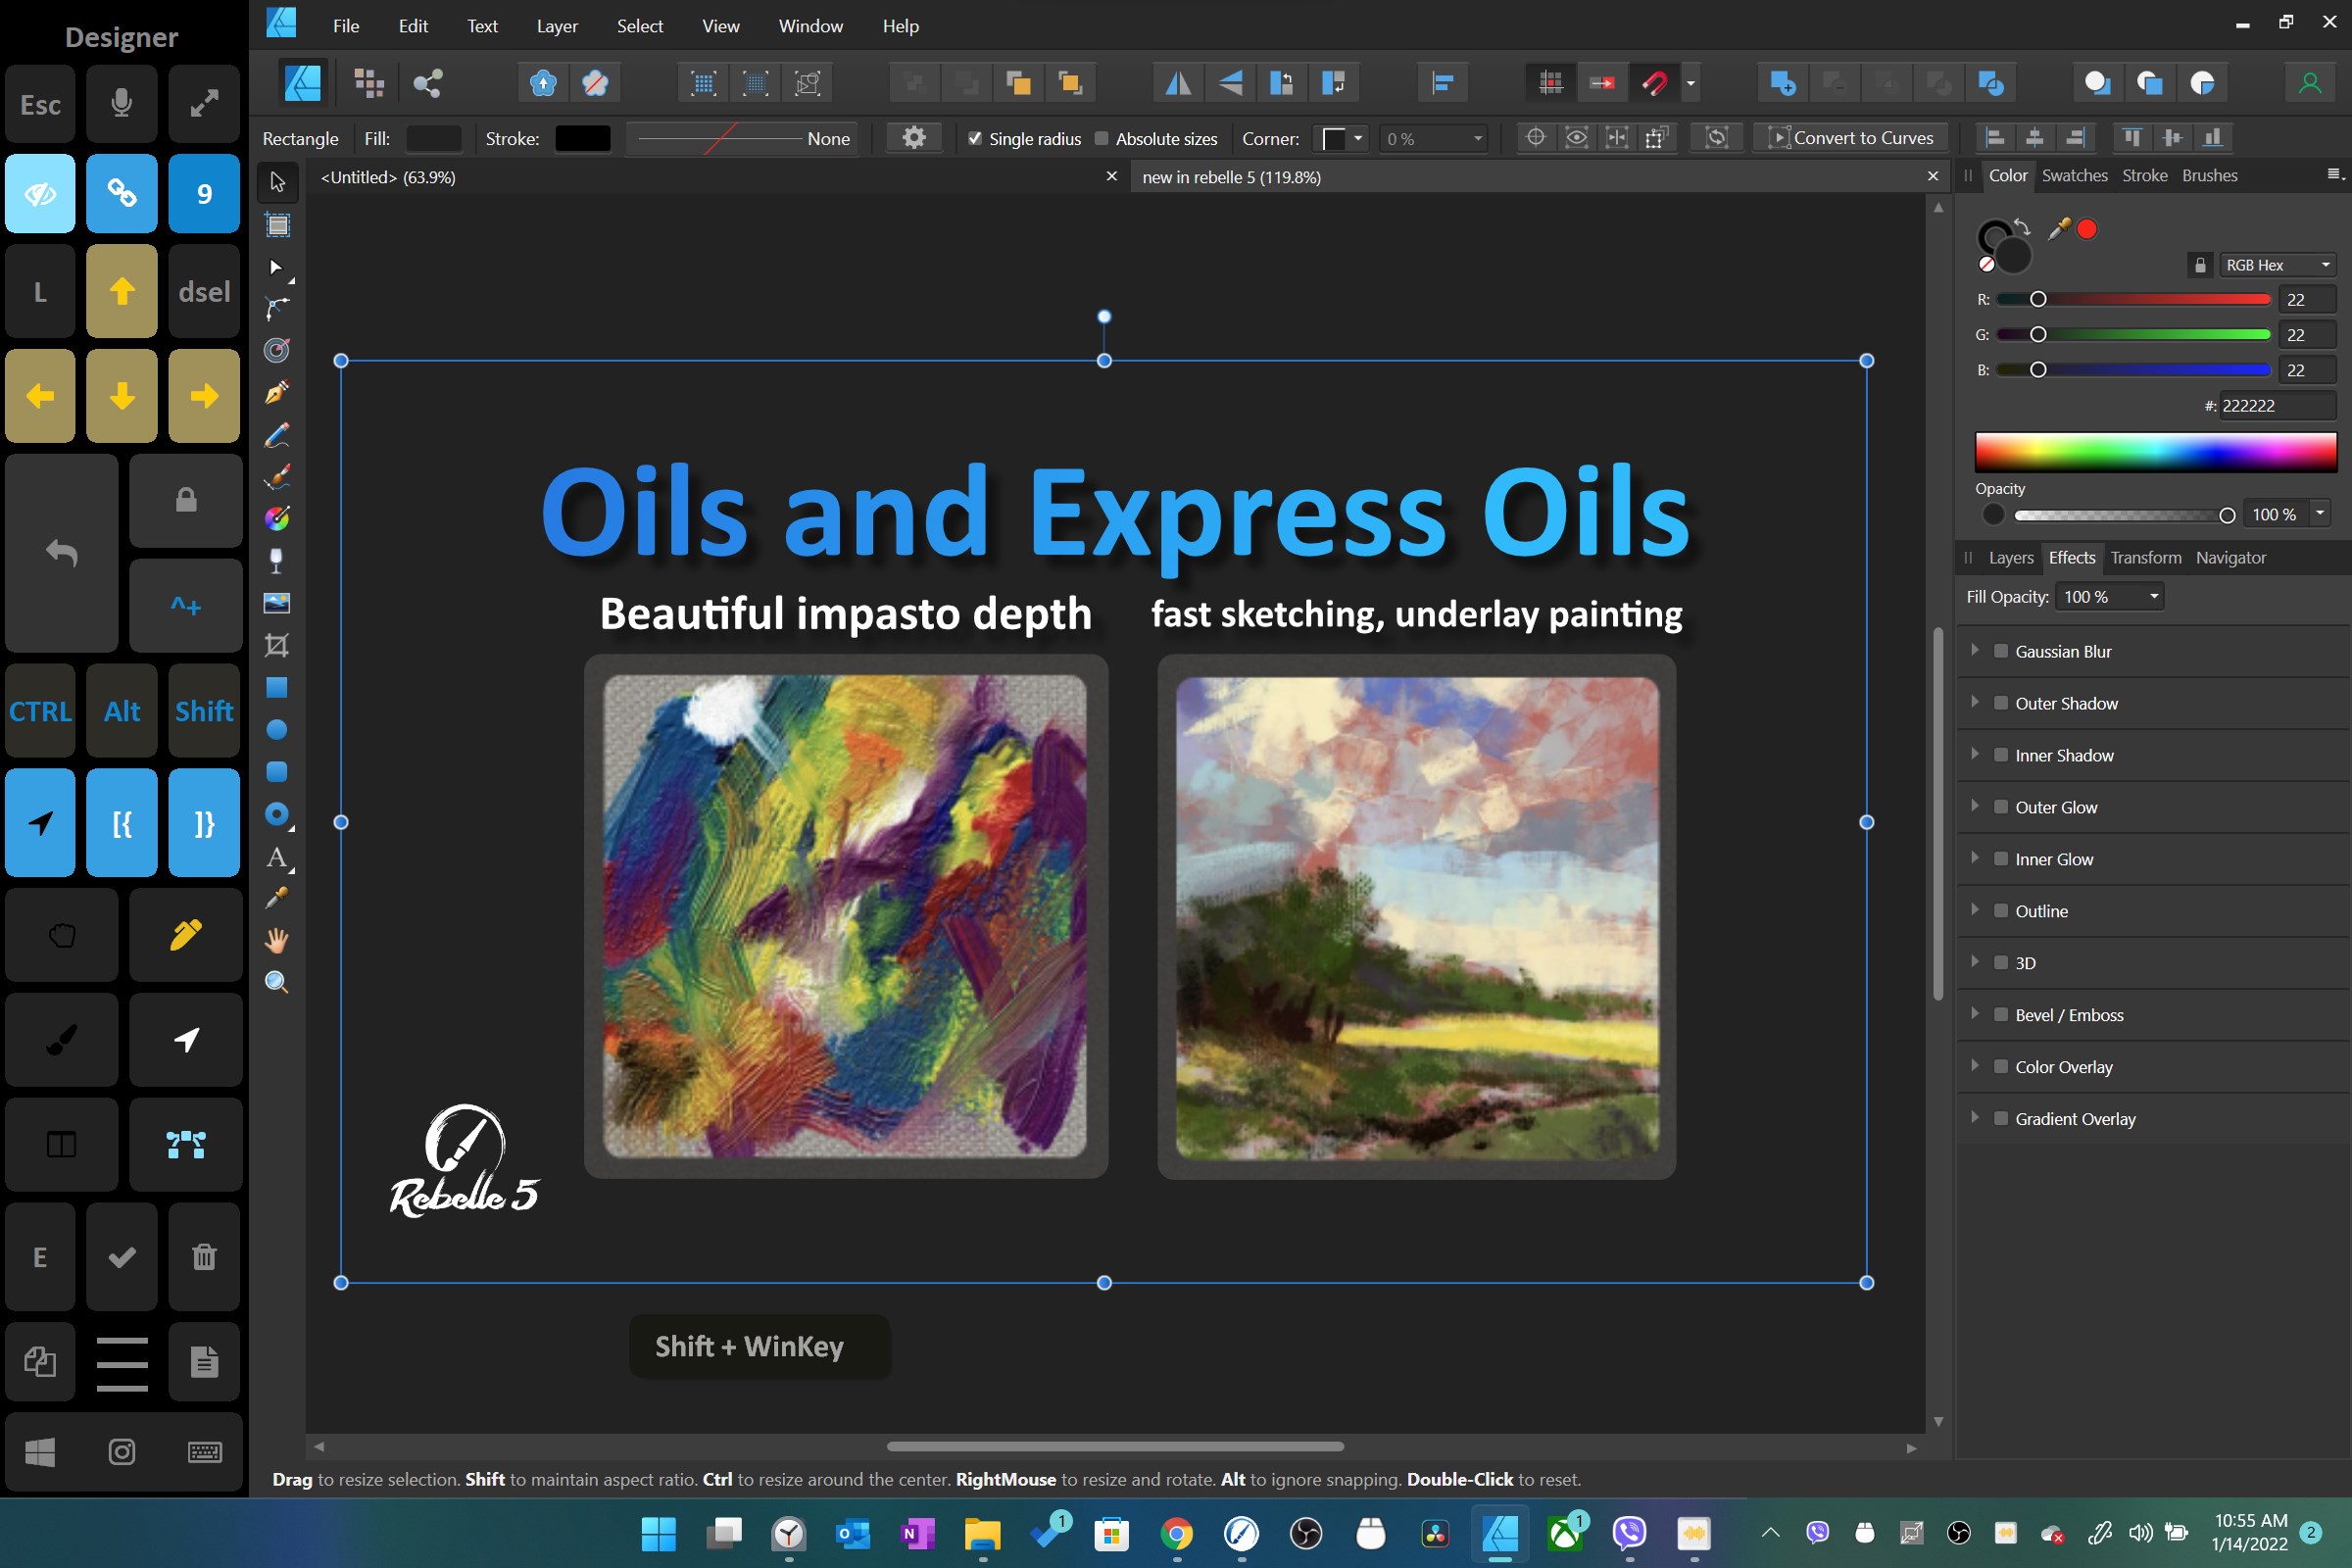Open the Layer menu

[557, 26]
